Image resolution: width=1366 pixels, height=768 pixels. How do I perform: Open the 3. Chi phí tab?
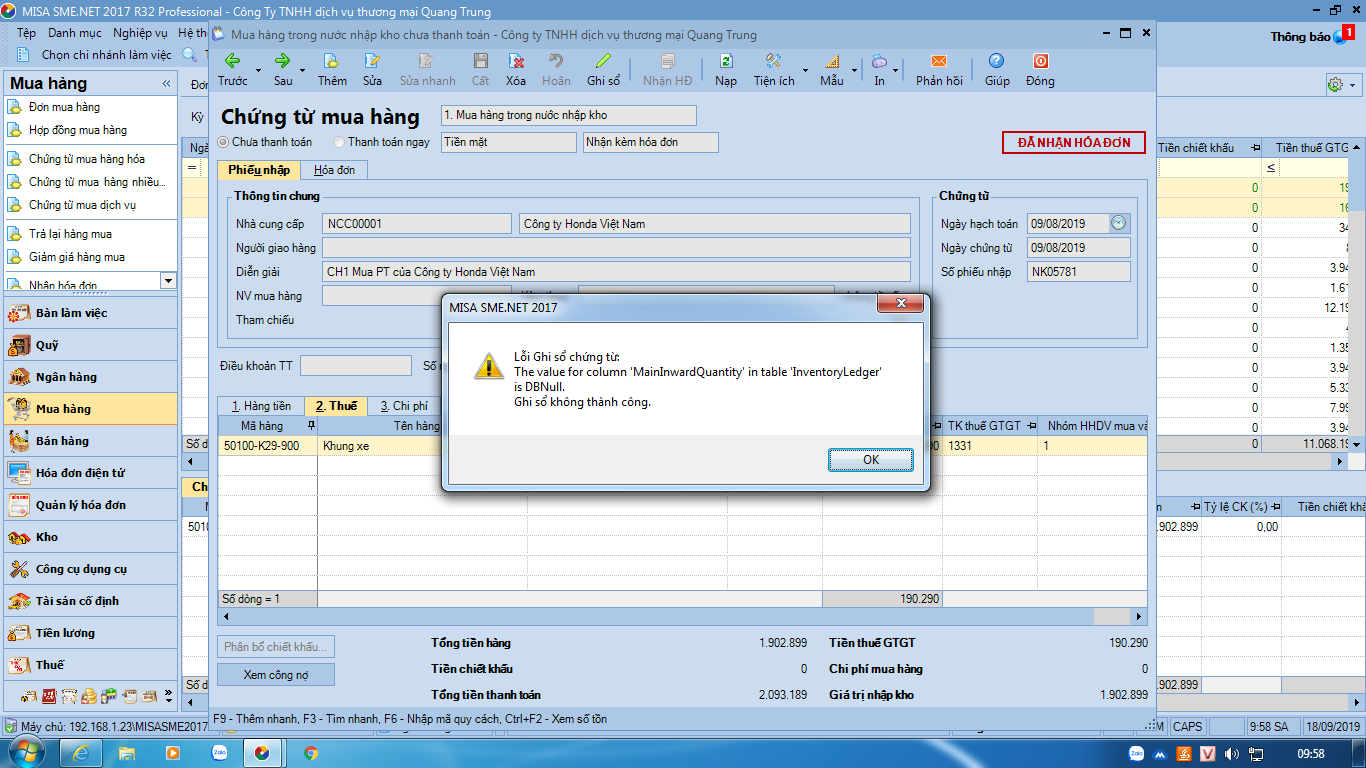tap(404, 406)
